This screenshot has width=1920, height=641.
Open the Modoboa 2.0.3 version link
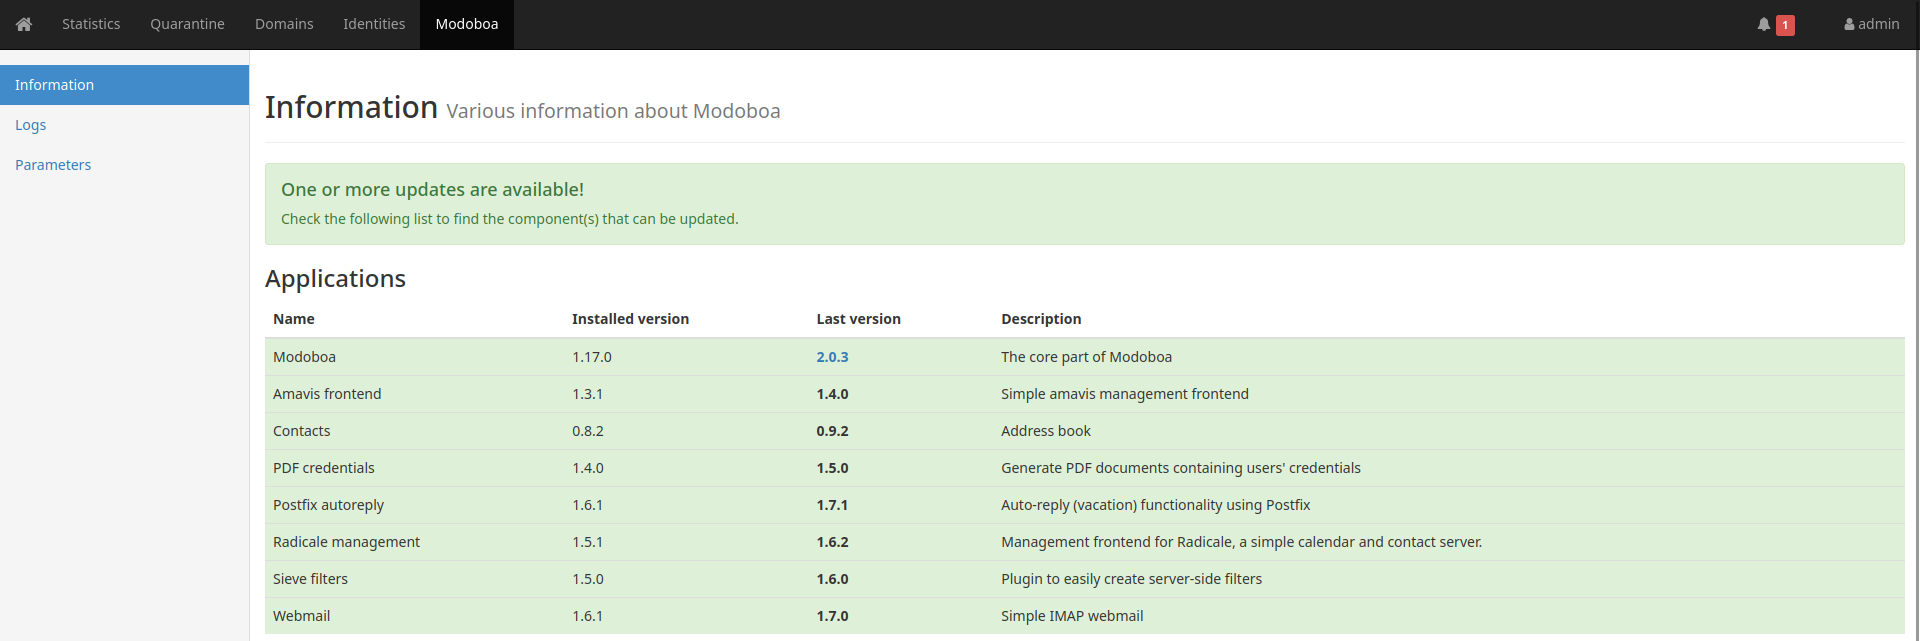point(832,357)
